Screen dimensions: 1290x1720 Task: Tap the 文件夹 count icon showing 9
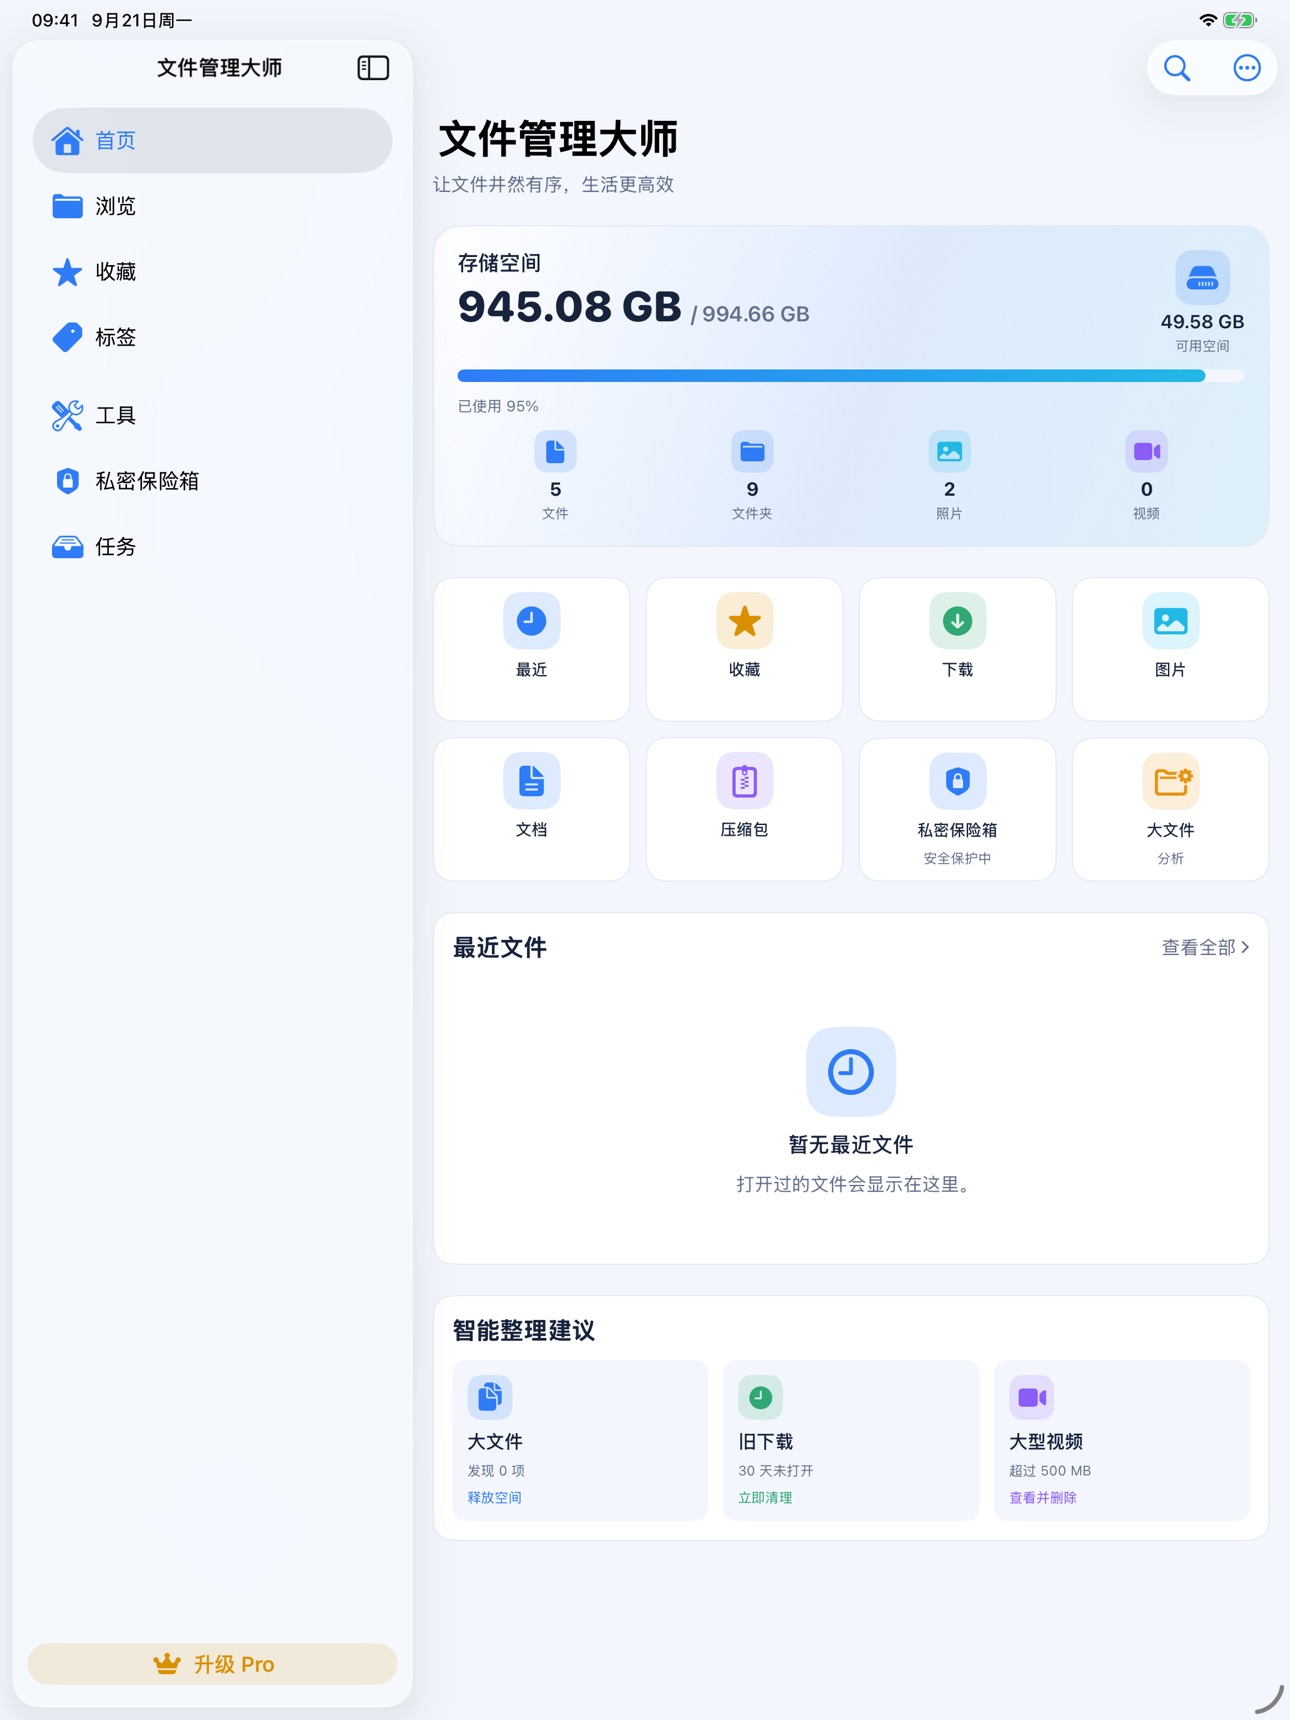click(x=752, y=452)
